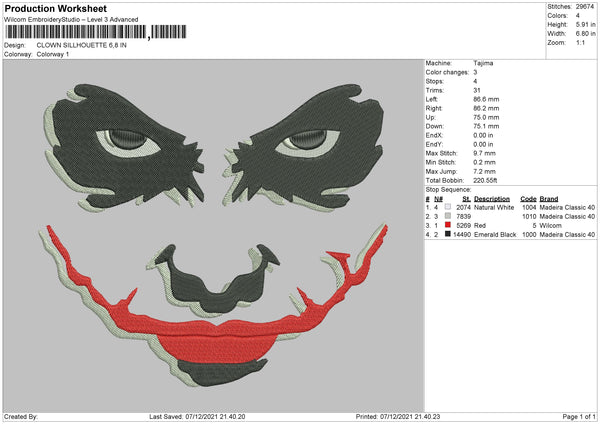Select the Natural White description cell
This screenshot has width=600, height=424.
click(494, 207)
